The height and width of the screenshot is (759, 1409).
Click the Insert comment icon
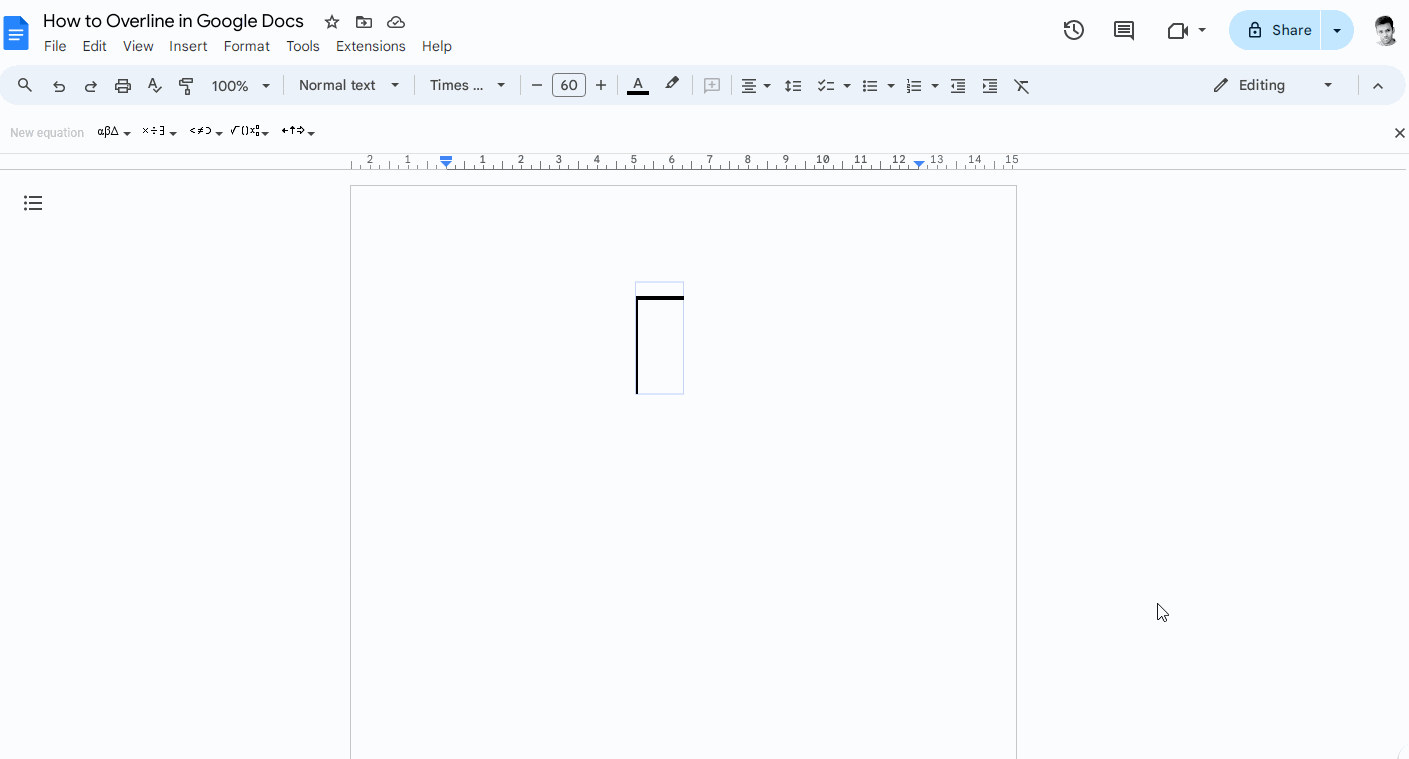(711, 85)
